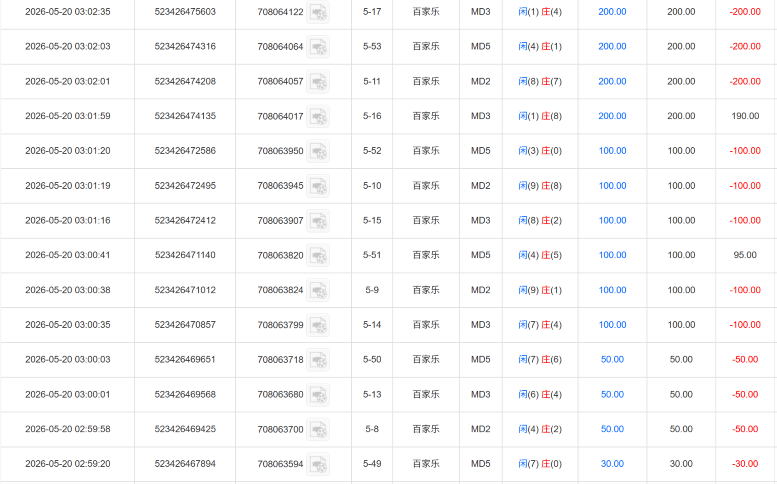Open video replay icon for round 708063824

click(x=318, y=290)
